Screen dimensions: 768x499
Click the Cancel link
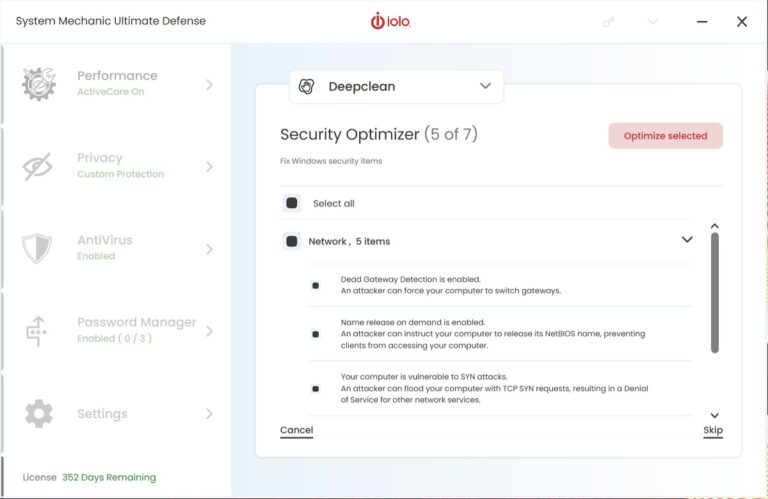[x=296, y=430]
